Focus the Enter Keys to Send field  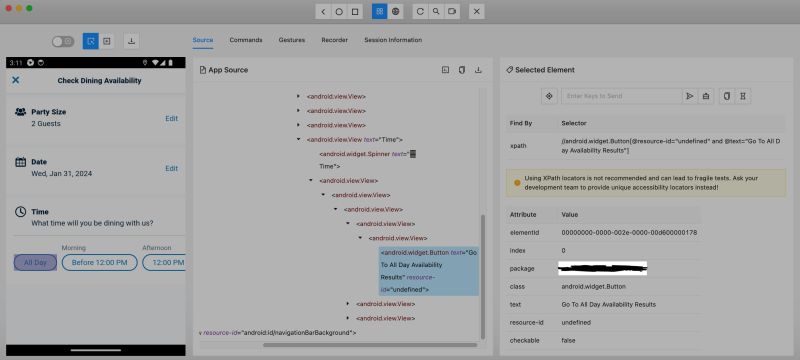[621, 96]
